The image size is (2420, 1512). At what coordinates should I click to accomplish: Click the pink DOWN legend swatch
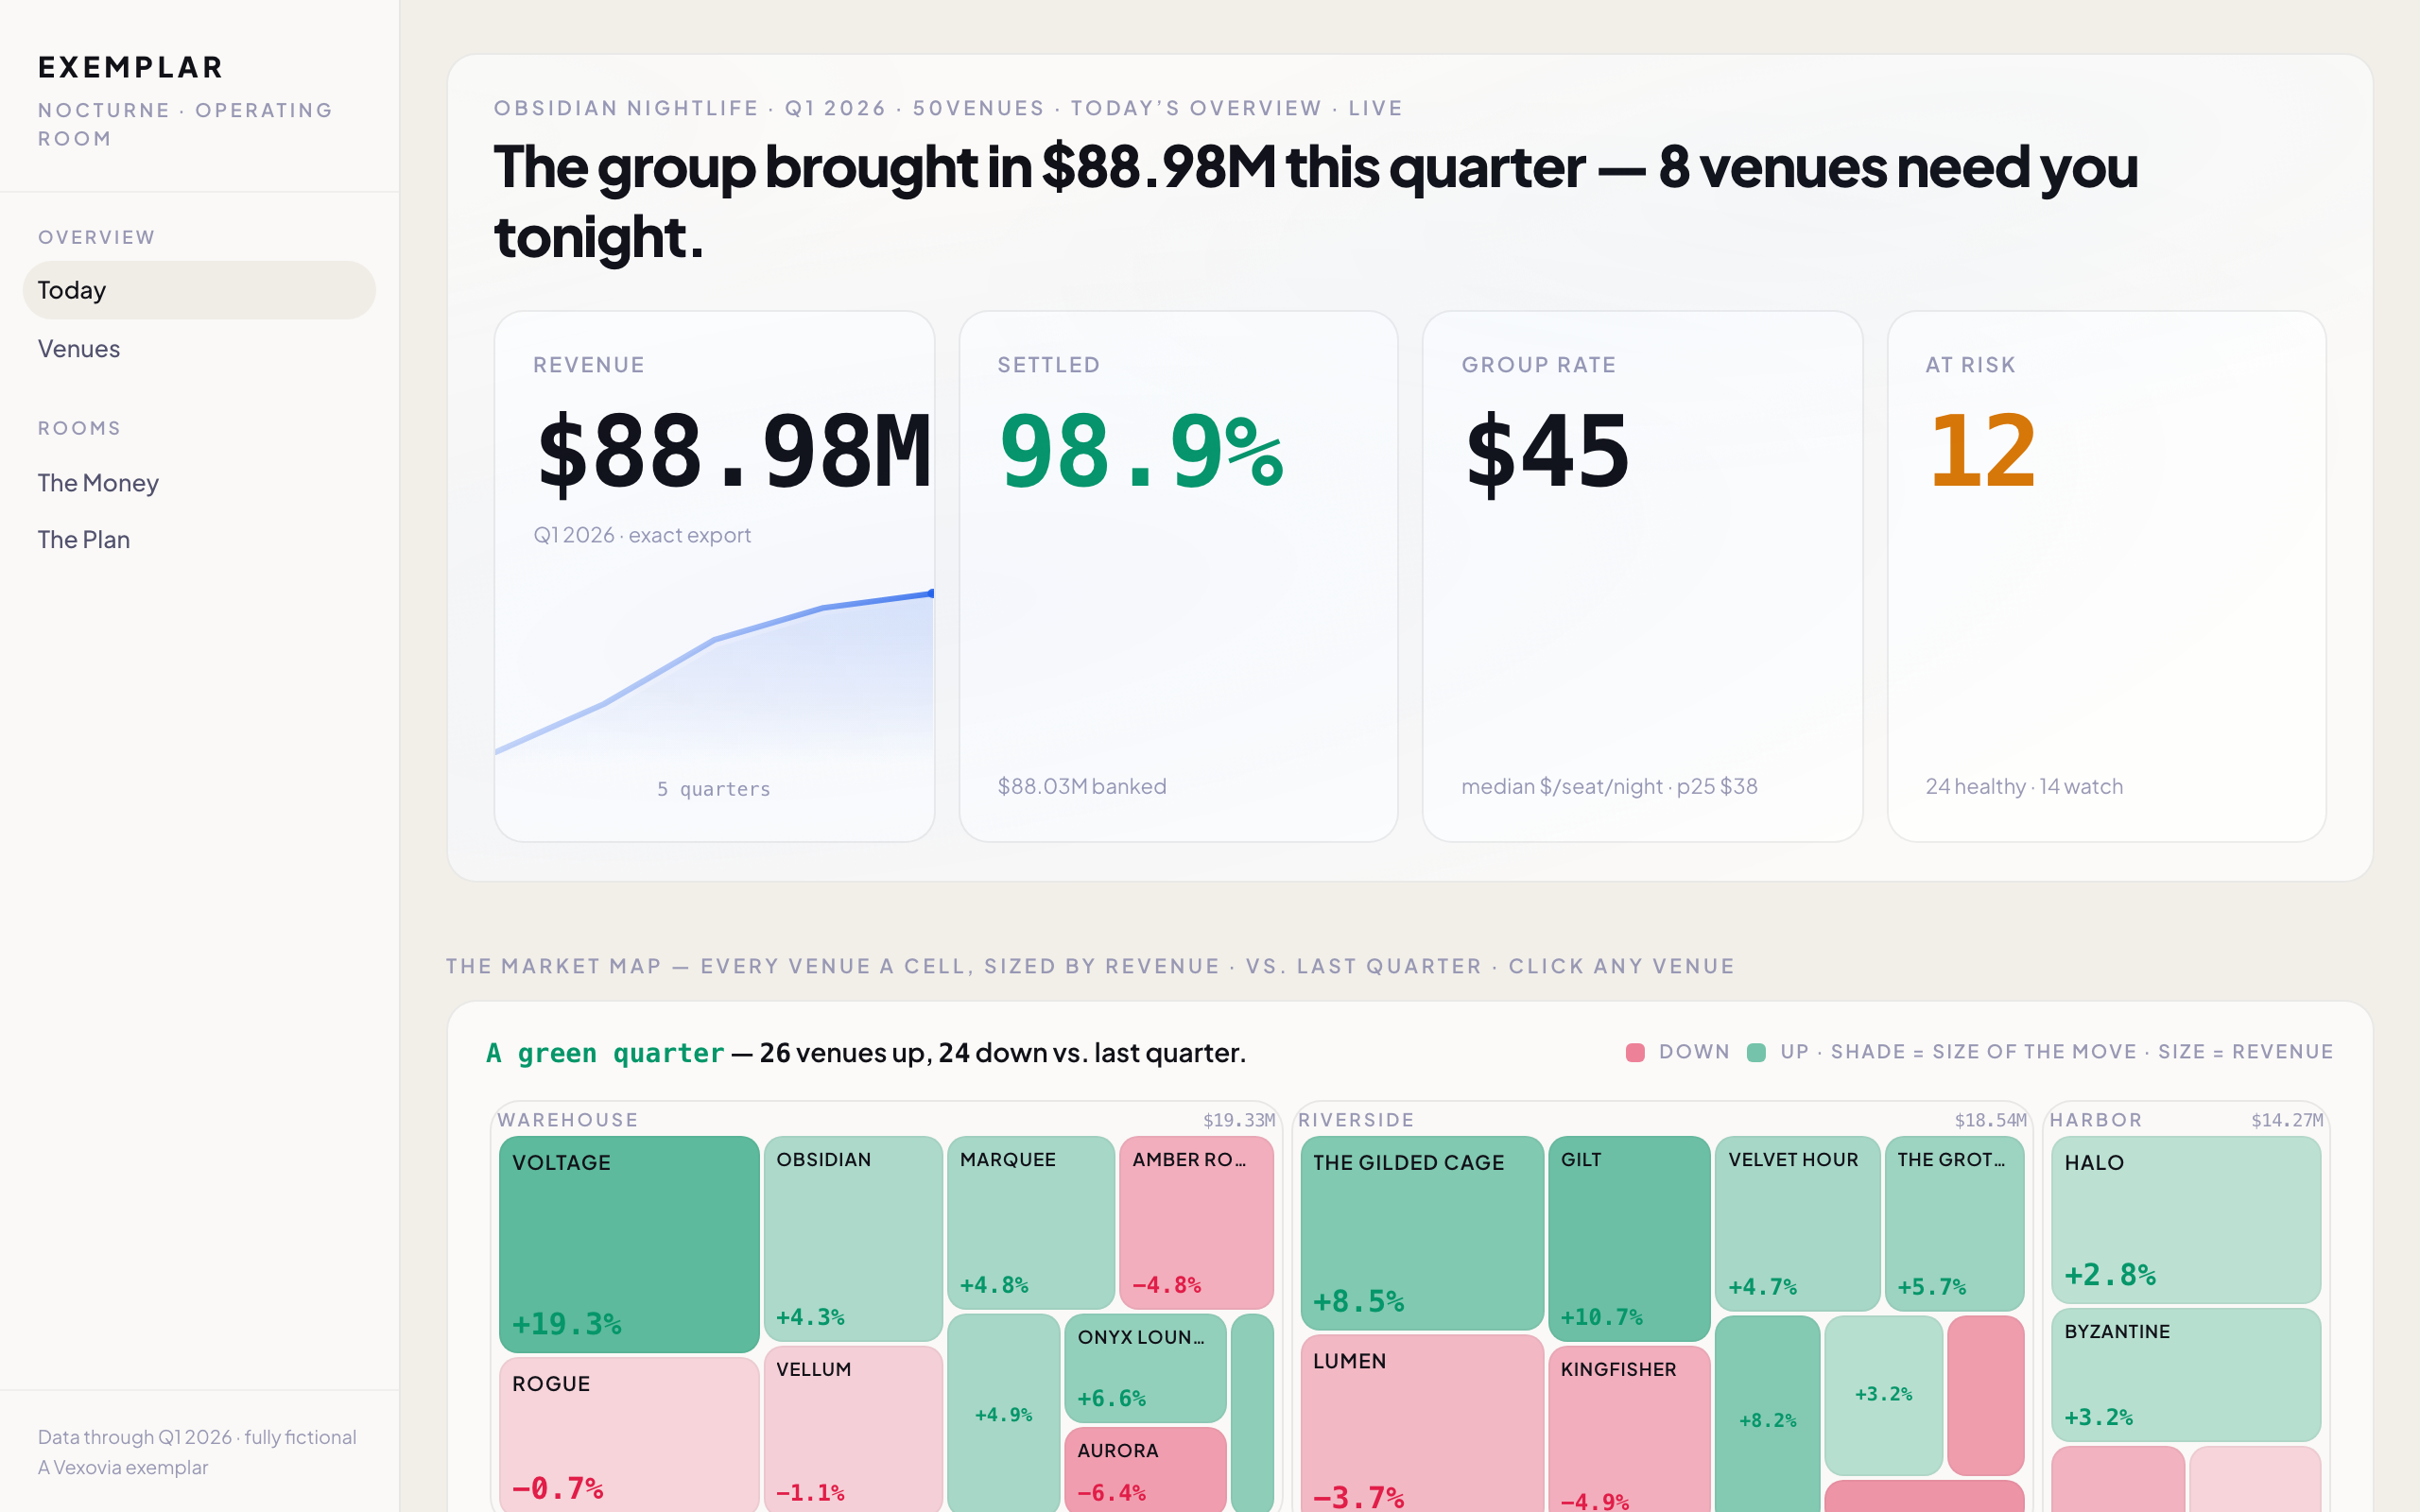tap(1635, 1052)
